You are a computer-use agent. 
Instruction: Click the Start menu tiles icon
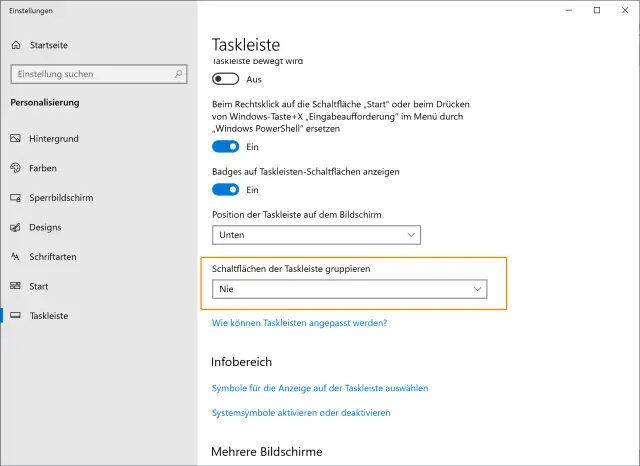click(x=16, y=286)
